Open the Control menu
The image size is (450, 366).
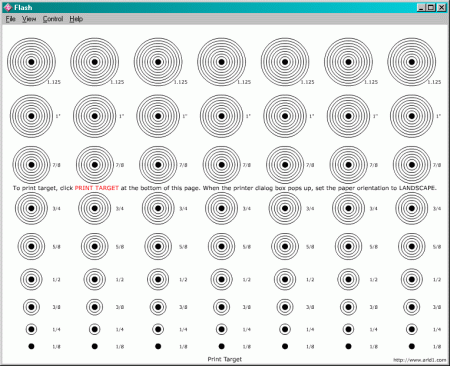[53, 19]
